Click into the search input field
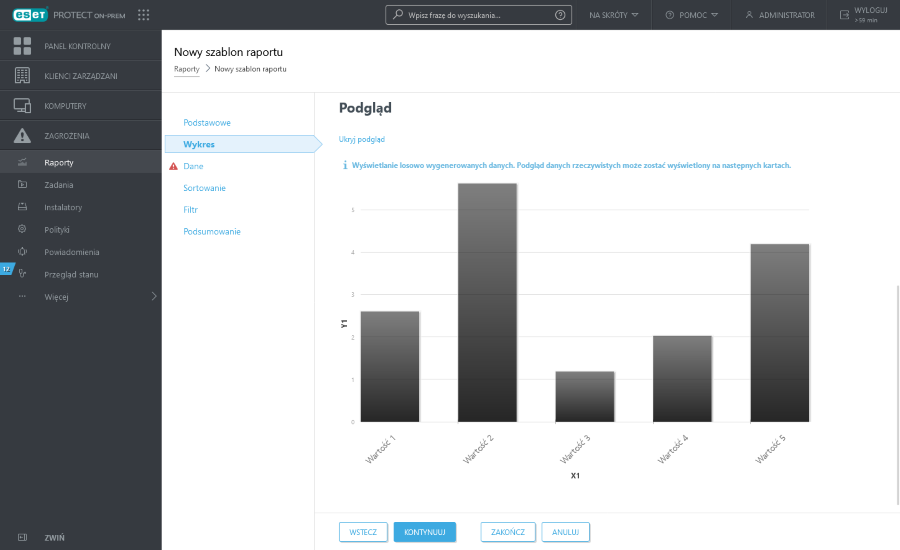Viewport: 900px width, 550px height. click(478, 15)
